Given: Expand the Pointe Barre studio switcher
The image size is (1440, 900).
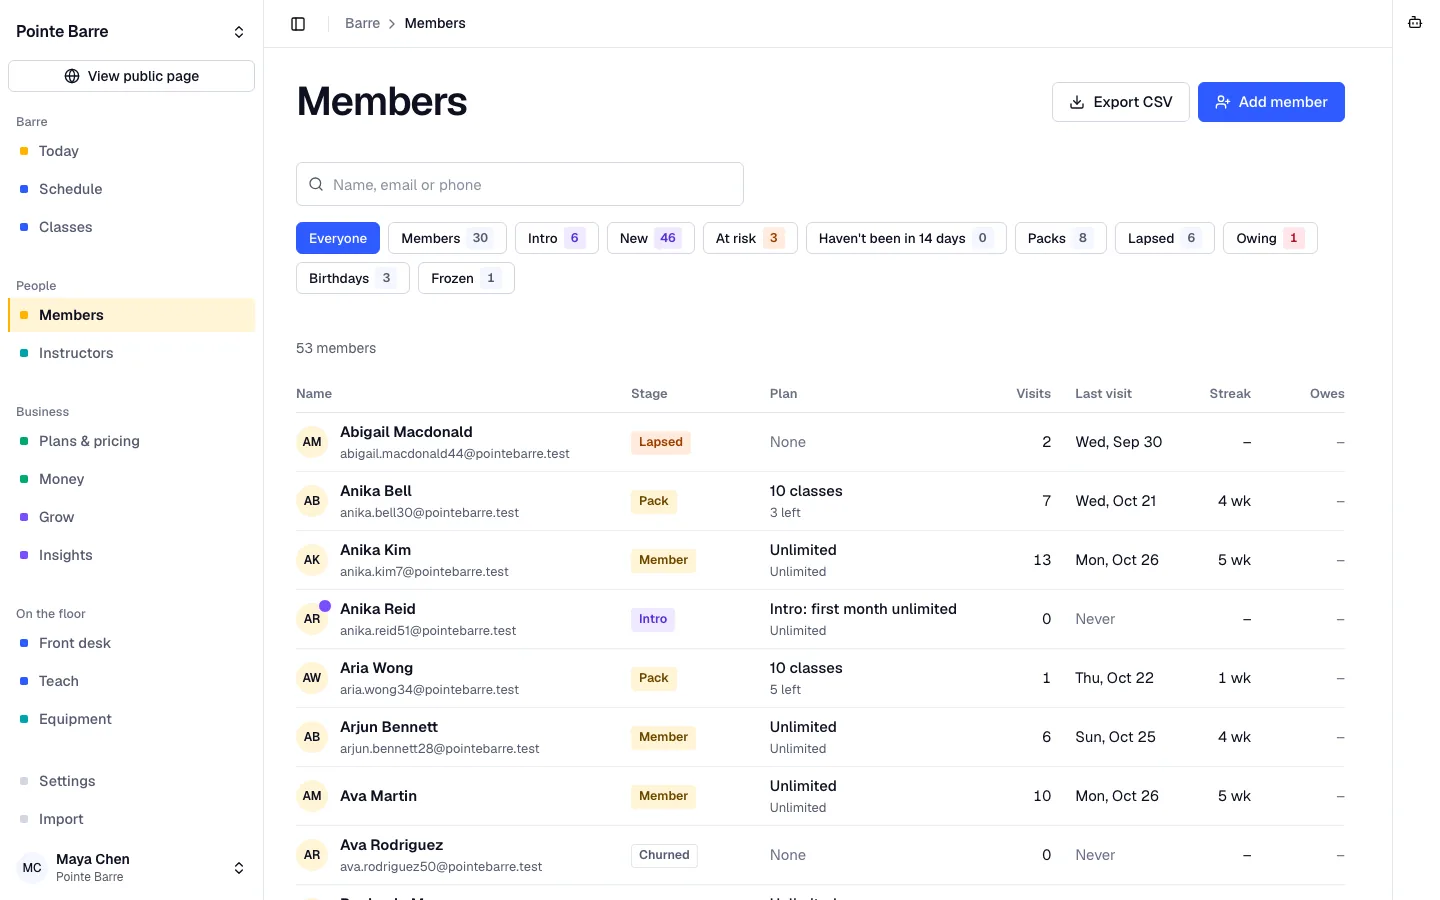Looking at the screenshot, I should [239, 32].
